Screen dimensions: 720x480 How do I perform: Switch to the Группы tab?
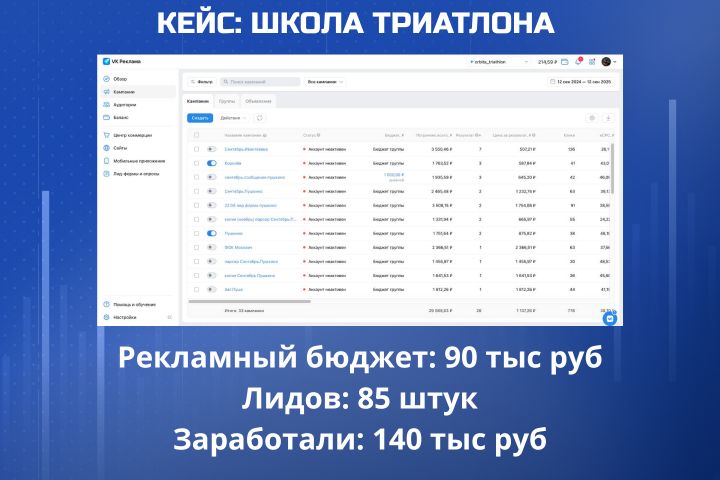pos(227,101)
